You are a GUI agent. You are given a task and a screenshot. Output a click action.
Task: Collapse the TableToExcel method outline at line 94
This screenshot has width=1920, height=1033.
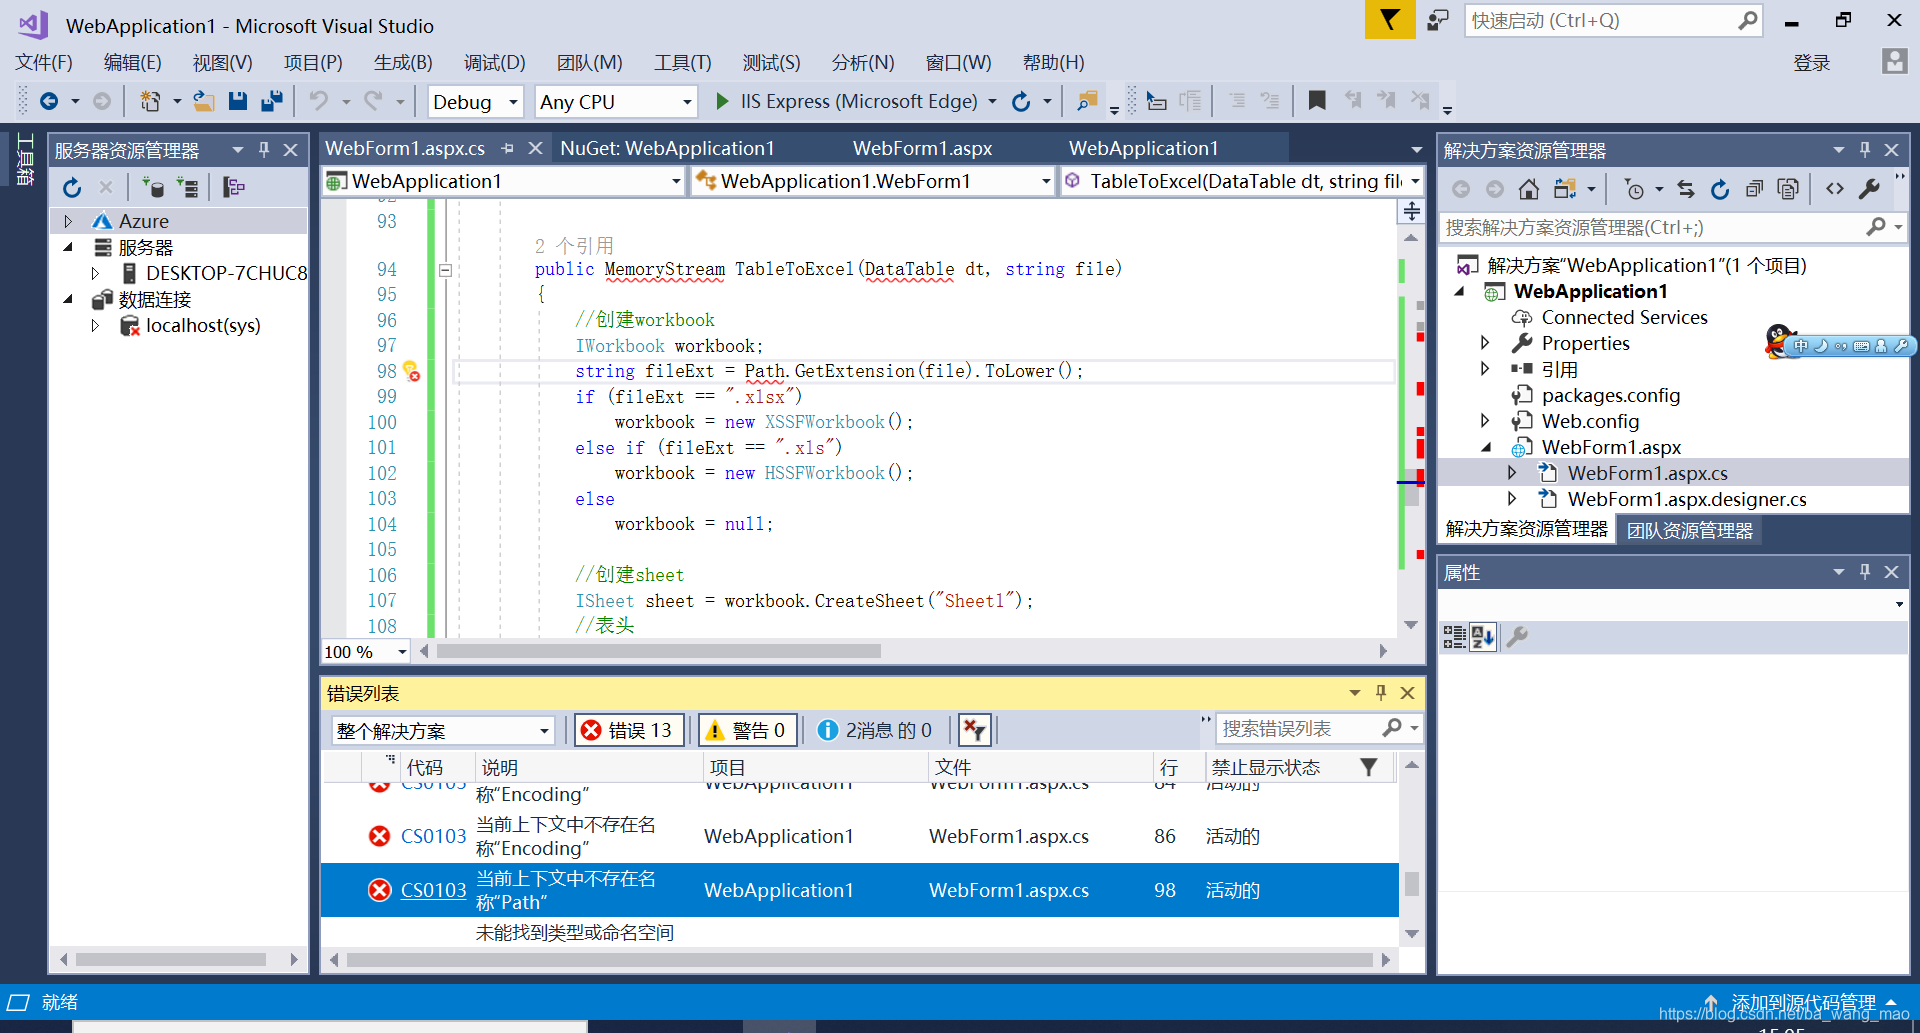(x=445, y=270)
